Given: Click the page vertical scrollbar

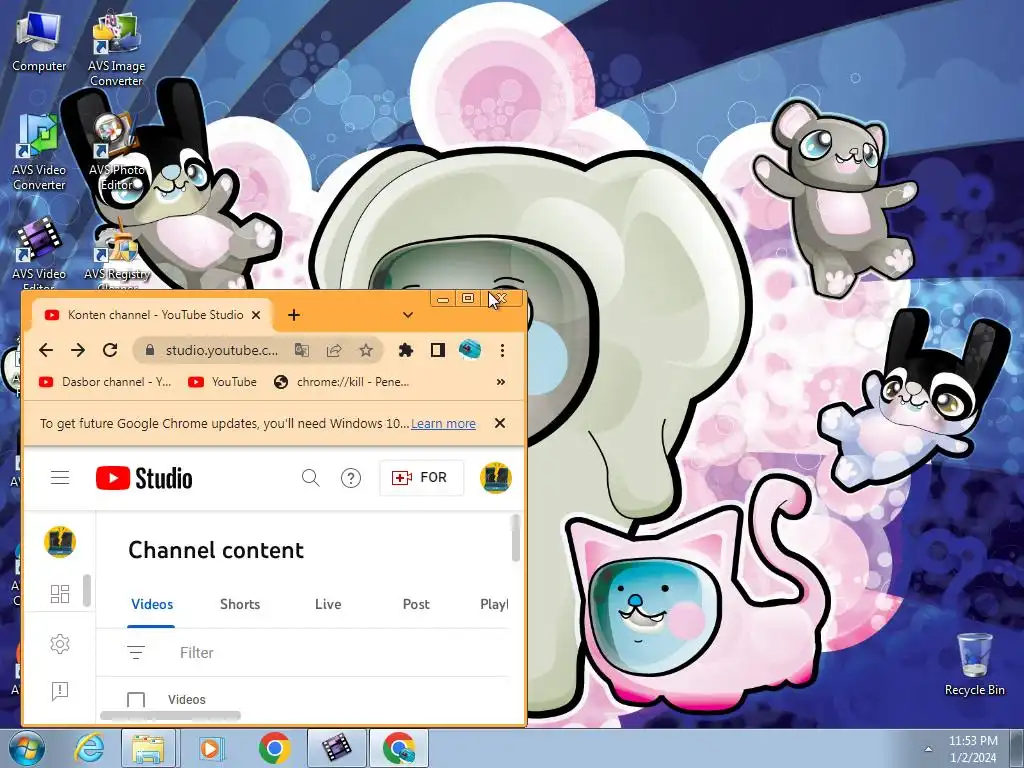Looking at the screenshot, I should [515, 537].
